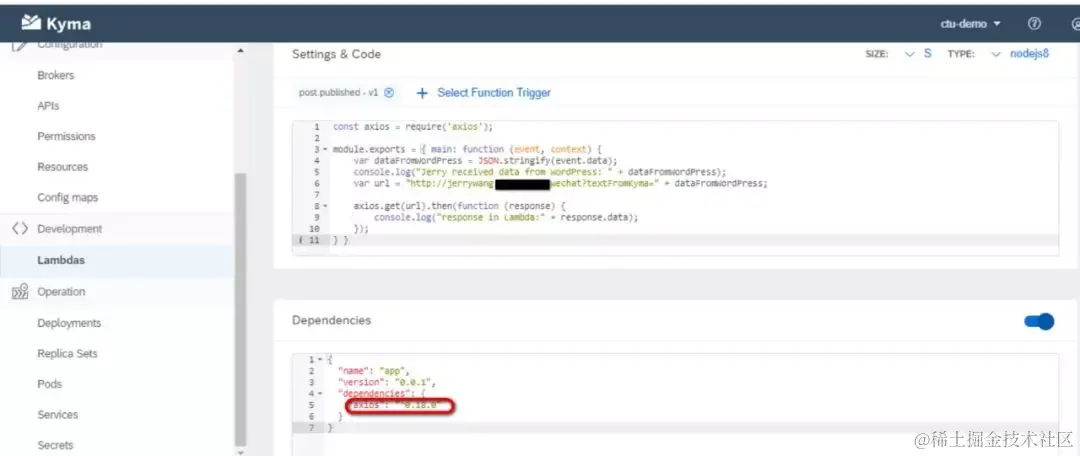Click the Settings & Code heading
This screenshot has width=1080, height=456.
pyautogui.click(x=336, y=54)
